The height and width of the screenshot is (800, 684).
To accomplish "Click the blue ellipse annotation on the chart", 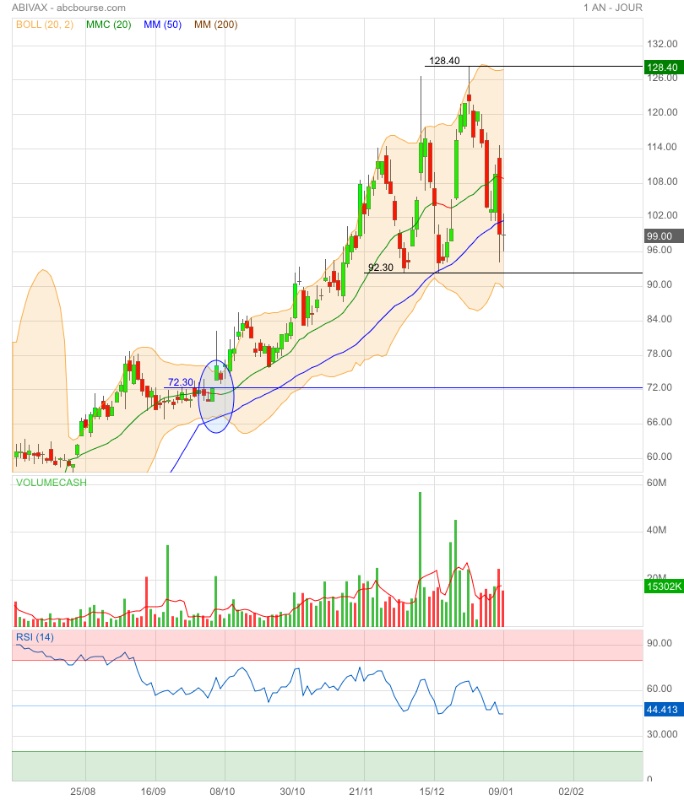I will [x=216, y=396].
